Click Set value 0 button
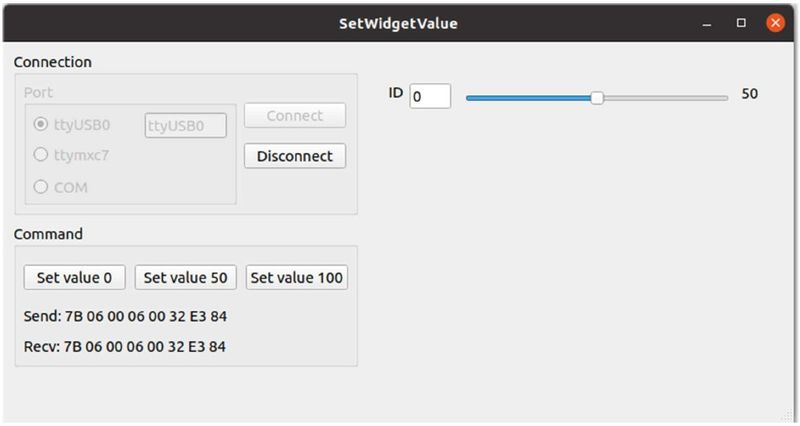This screenshot has width=800, height=426. tap(75, 277)
